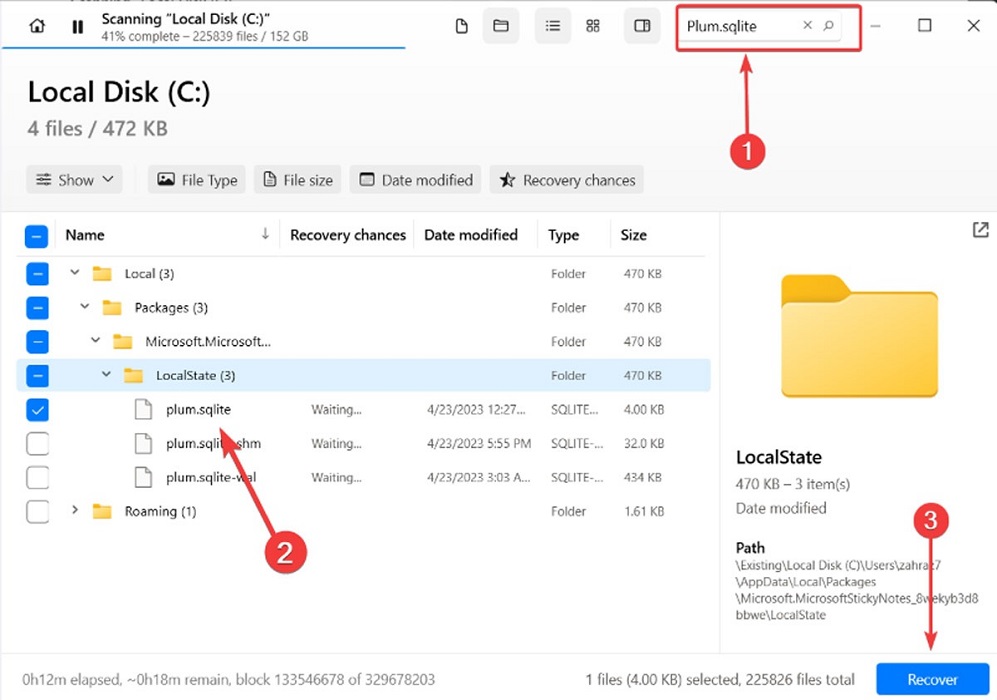Screen dimensions: 997x700
Task: Collapse the LocalState folder
Action: pyautogui.click(x=106, y=376)
